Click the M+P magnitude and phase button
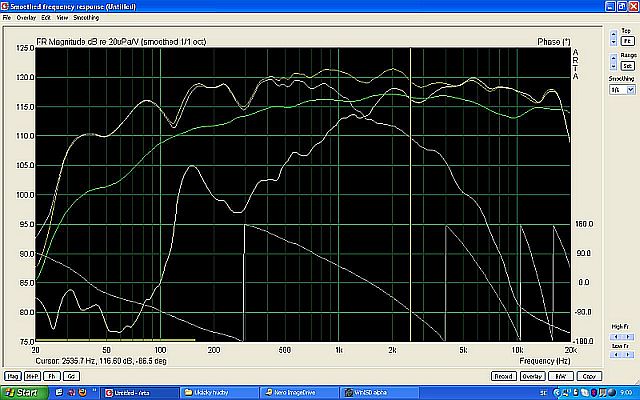The image size is (640, 400). pyautogui.click(x=32, y=376)
